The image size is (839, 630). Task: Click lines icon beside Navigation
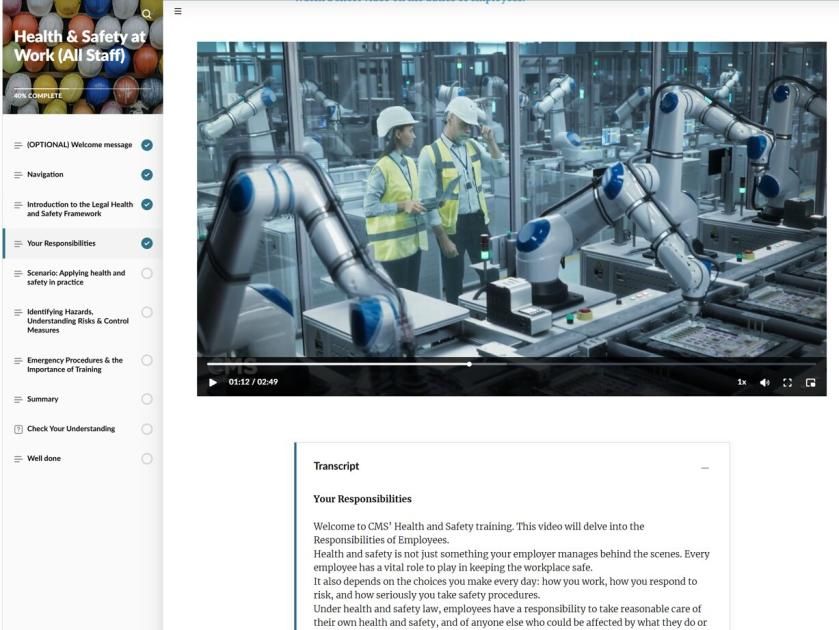[18, 175]
